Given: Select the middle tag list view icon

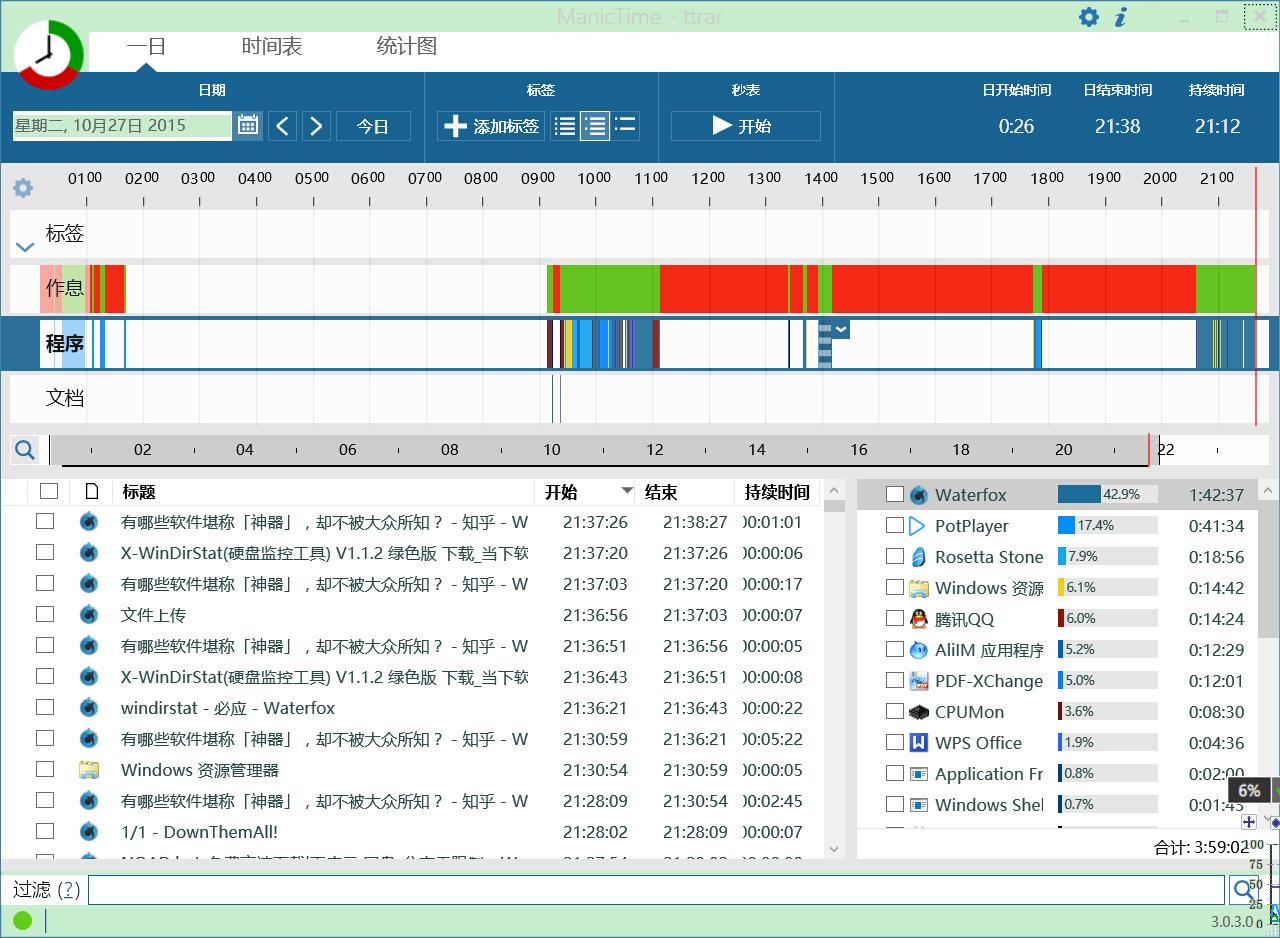Looking at the screenshot, I should (x=595, y=126).
